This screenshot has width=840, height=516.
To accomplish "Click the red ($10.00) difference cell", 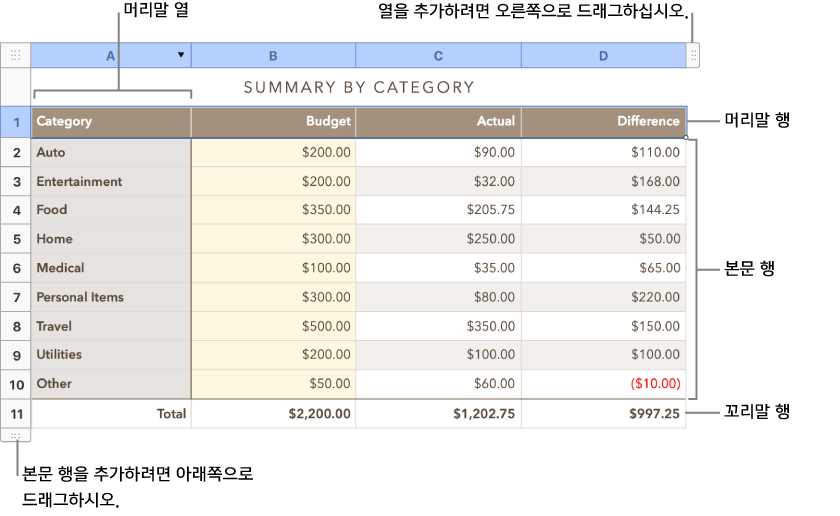I will pos(604,384).
